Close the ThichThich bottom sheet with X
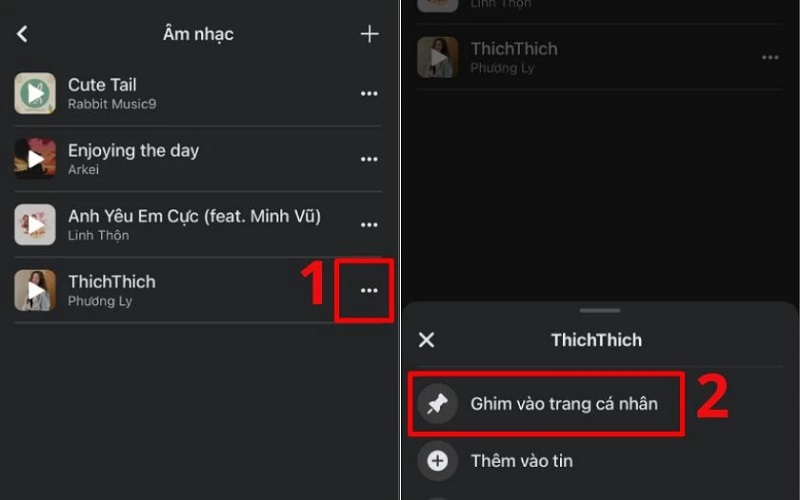 pyautogui.click(x=426, y=340)
